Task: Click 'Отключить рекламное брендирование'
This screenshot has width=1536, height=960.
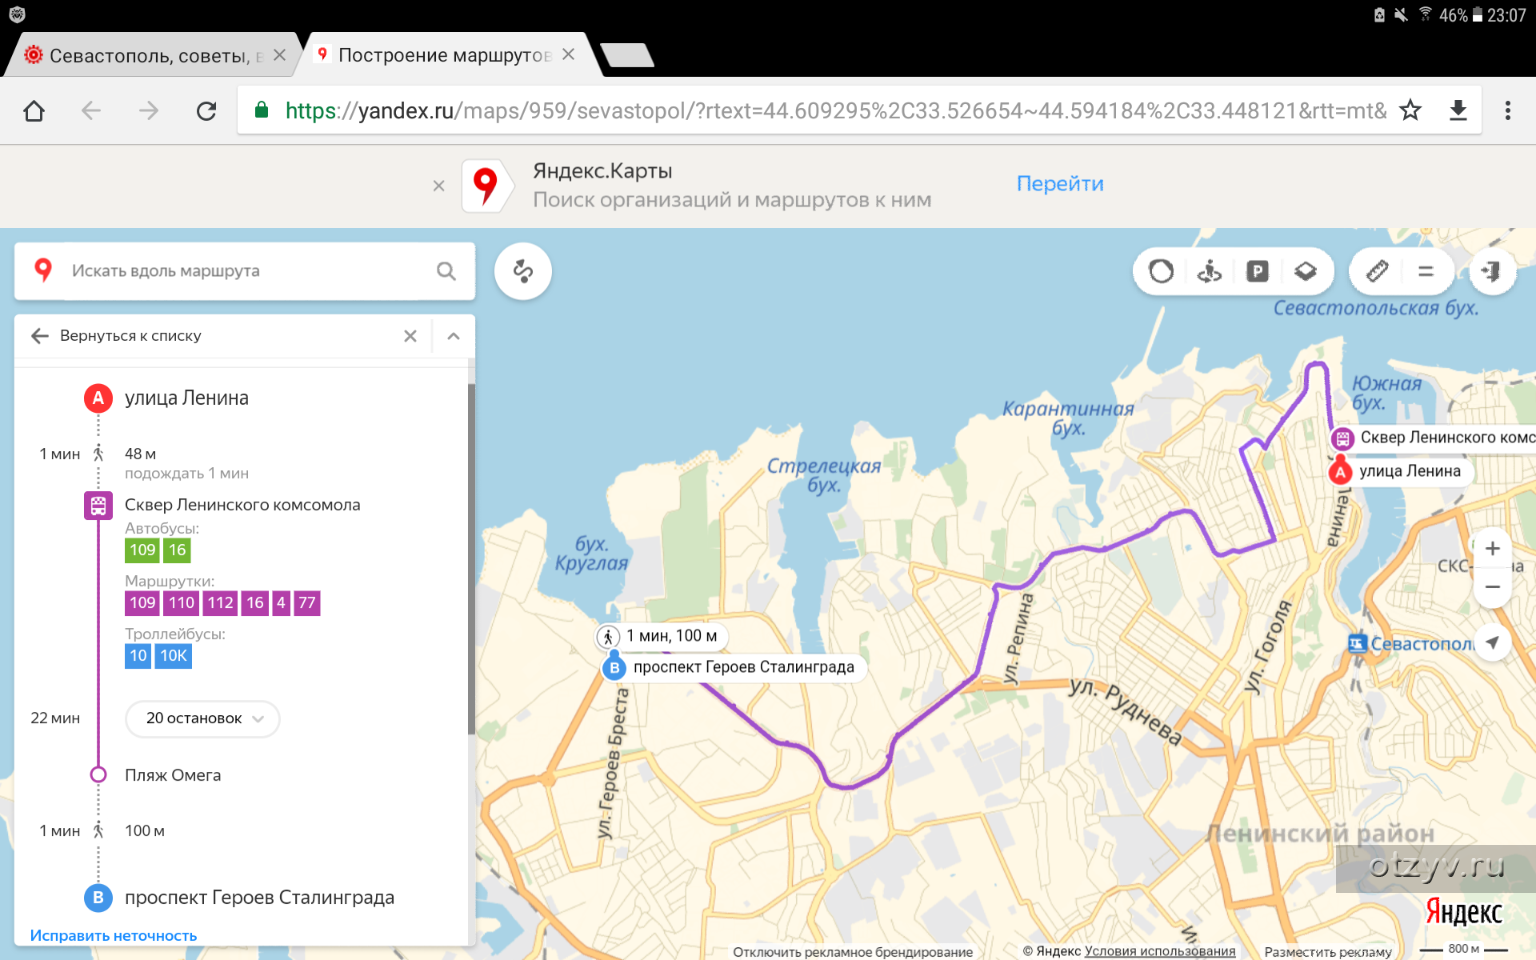Action: point(853,951)
